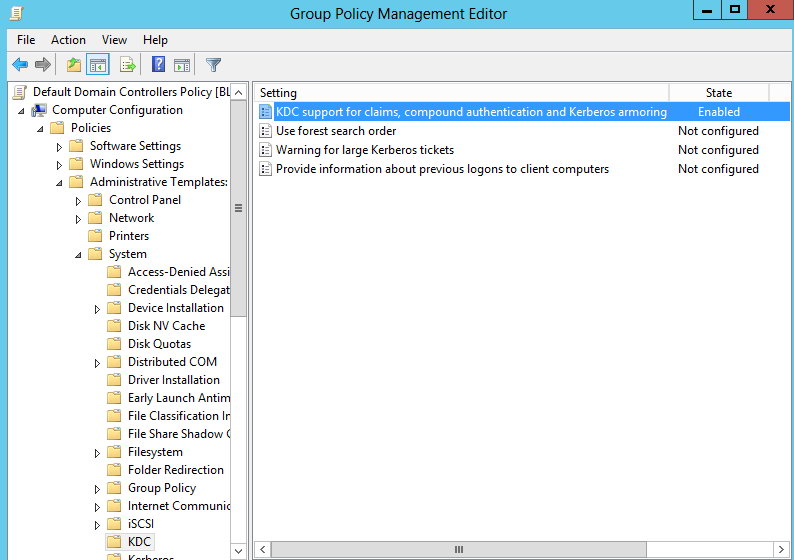Screen dimensions: 794x560
Task: Click the KDC support policy setting icon
Action: pyautogui.click(x=265, y=112)
